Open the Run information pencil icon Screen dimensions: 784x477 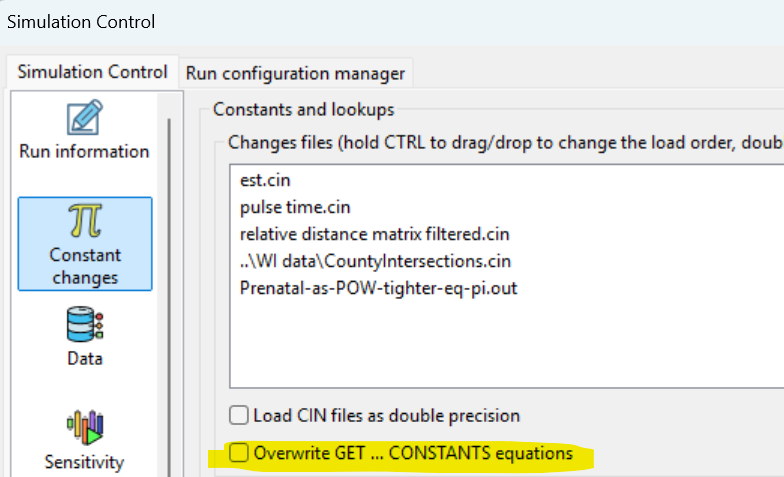(x=84, y=117)
